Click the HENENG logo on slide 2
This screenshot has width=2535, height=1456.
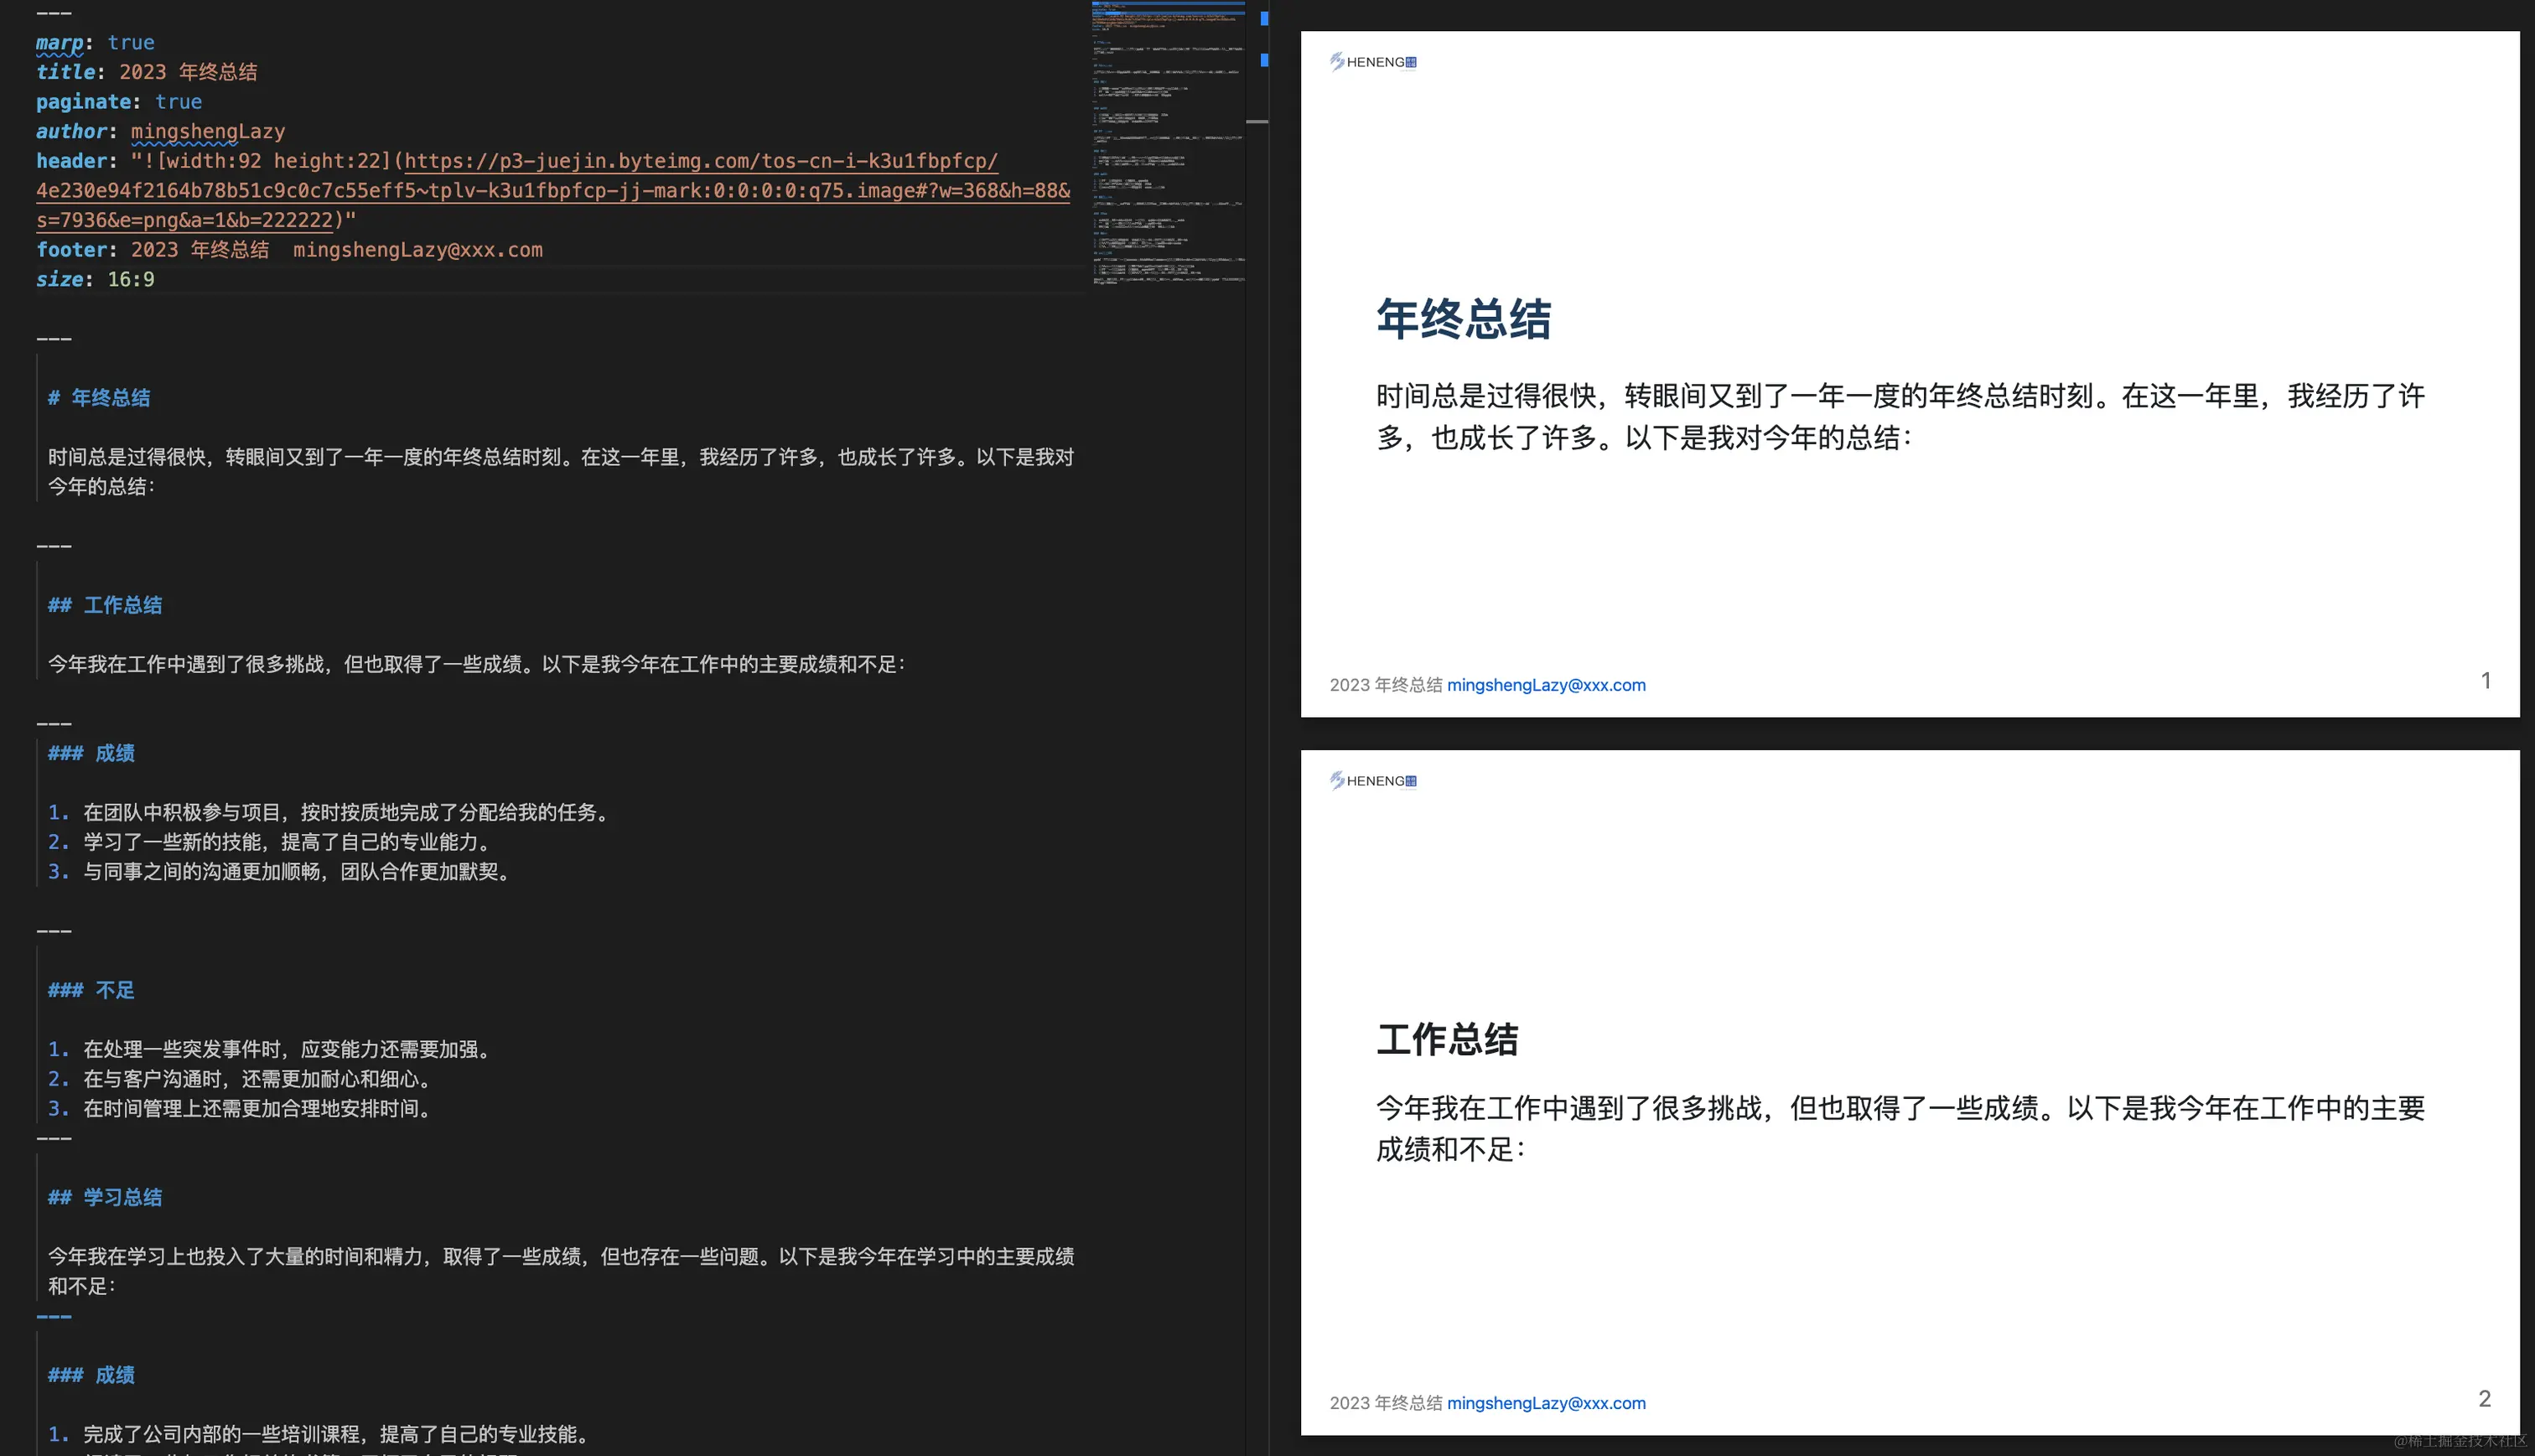(1373, 781)
